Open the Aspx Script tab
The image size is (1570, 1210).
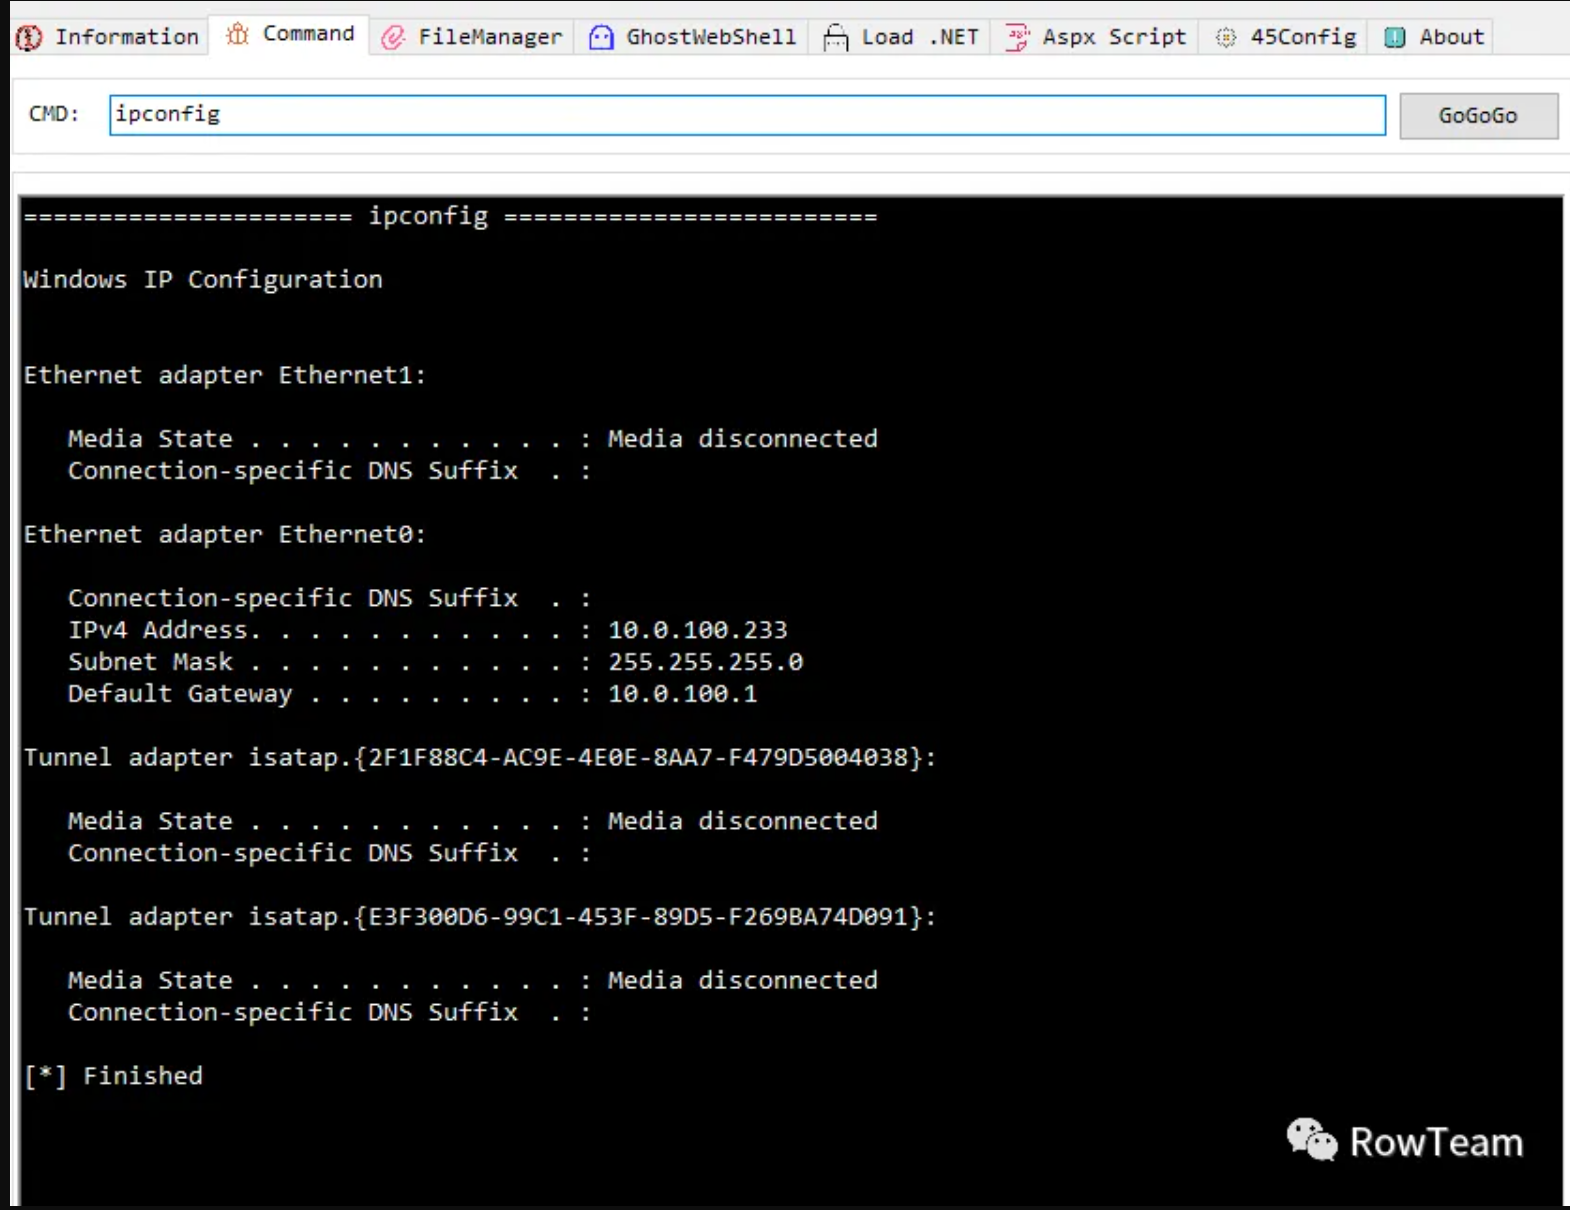[x=1095, y=37]
